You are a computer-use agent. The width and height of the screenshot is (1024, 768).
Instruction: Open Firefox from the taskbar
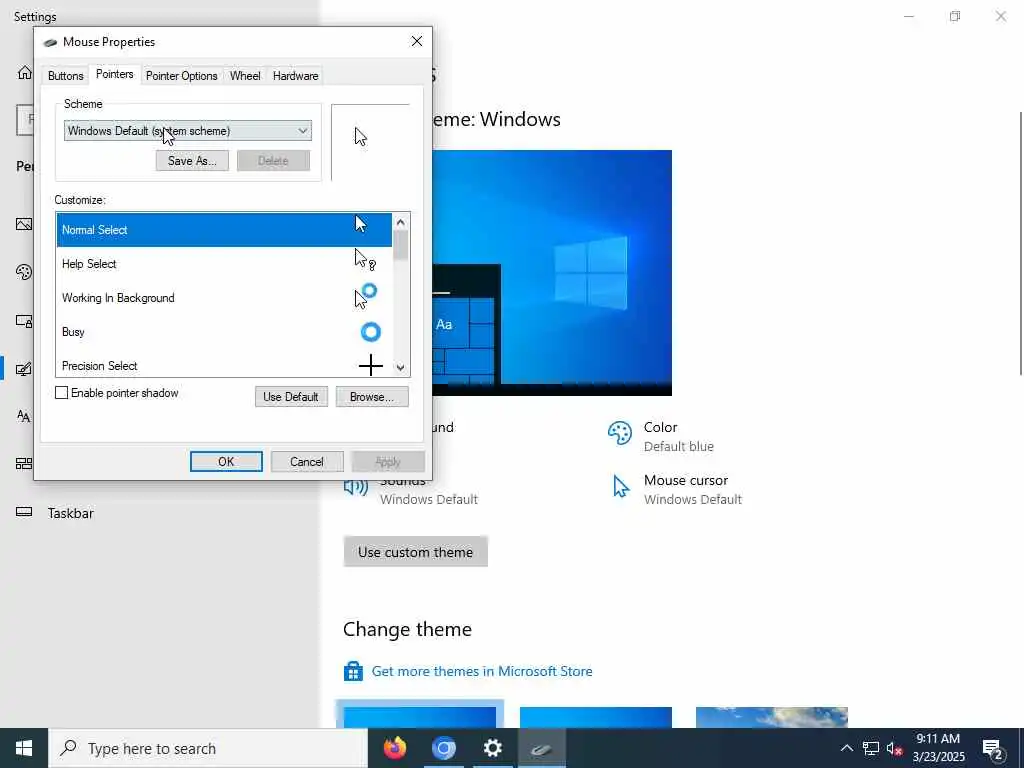[394, 748]
